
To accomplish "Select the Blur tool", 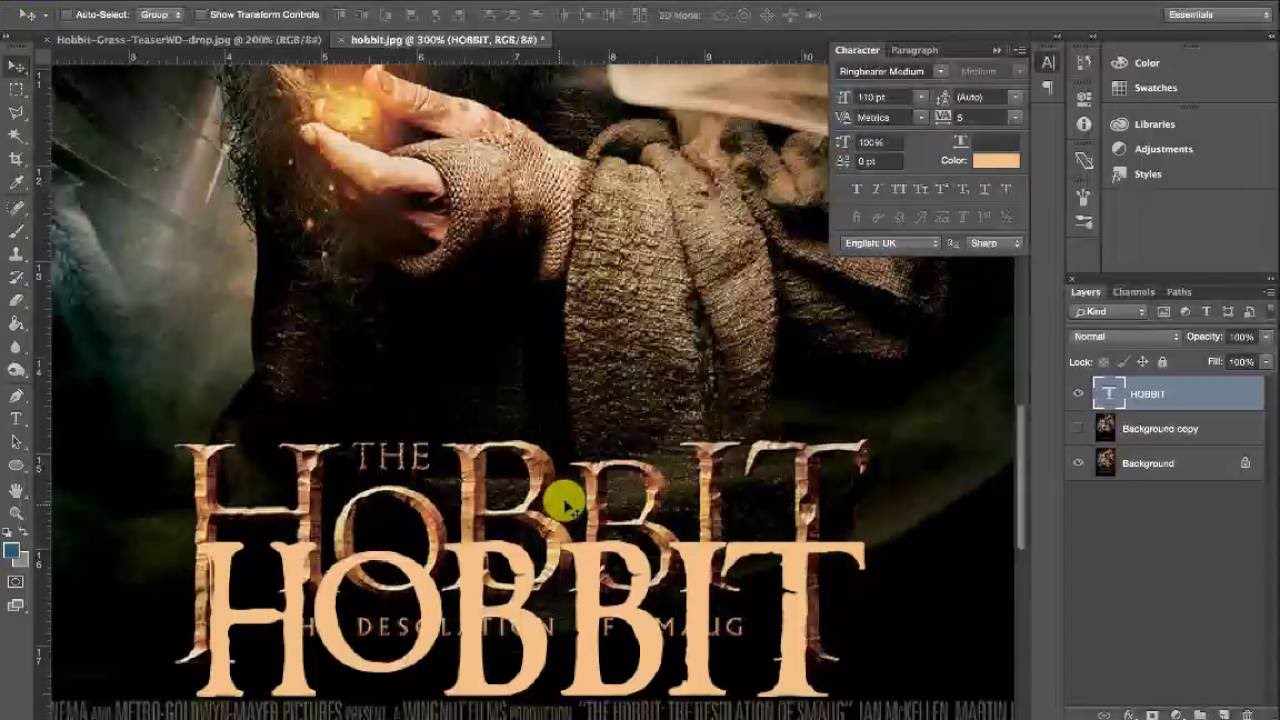I will [x=16, y=347].
